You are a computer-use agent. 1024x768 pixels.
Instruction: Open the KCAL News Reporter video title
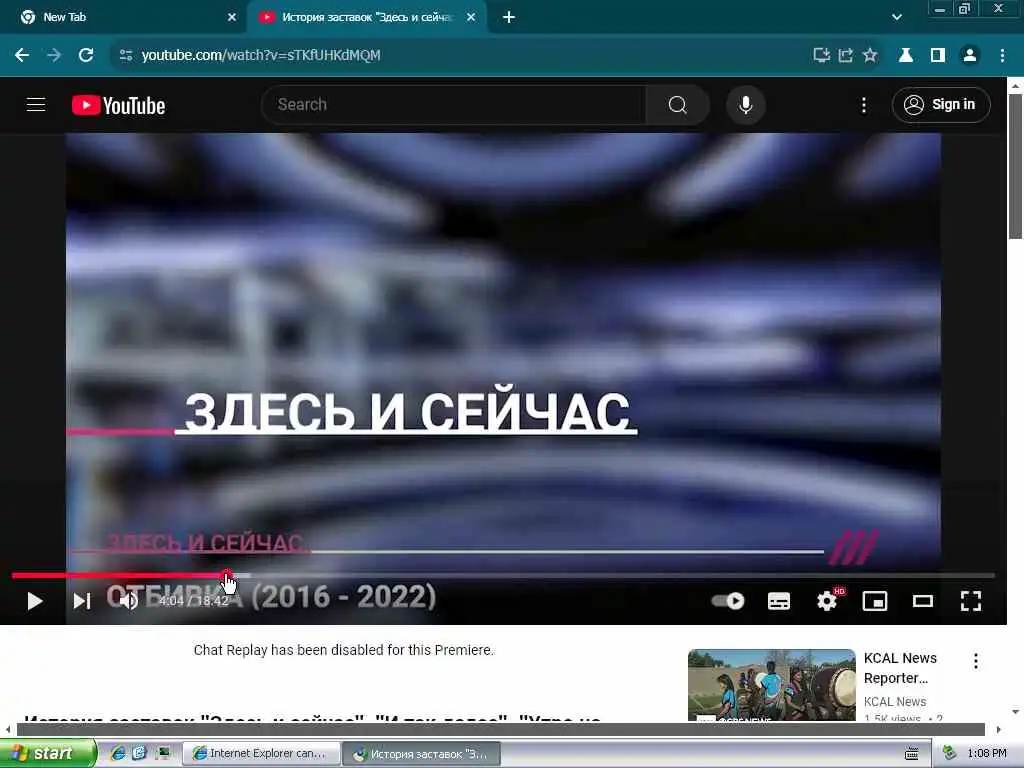900,668
